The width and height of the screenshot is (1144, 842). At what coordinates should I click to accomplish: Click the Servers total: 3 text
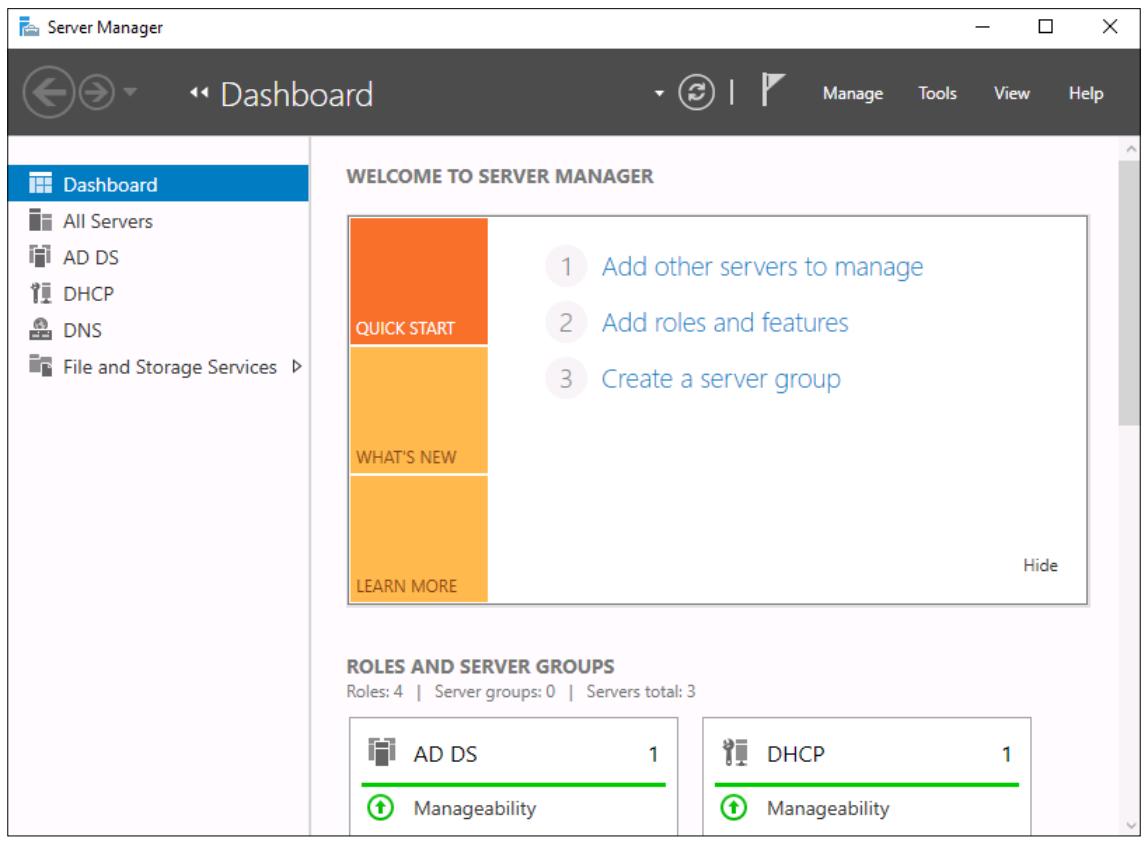tap(641, 692)
